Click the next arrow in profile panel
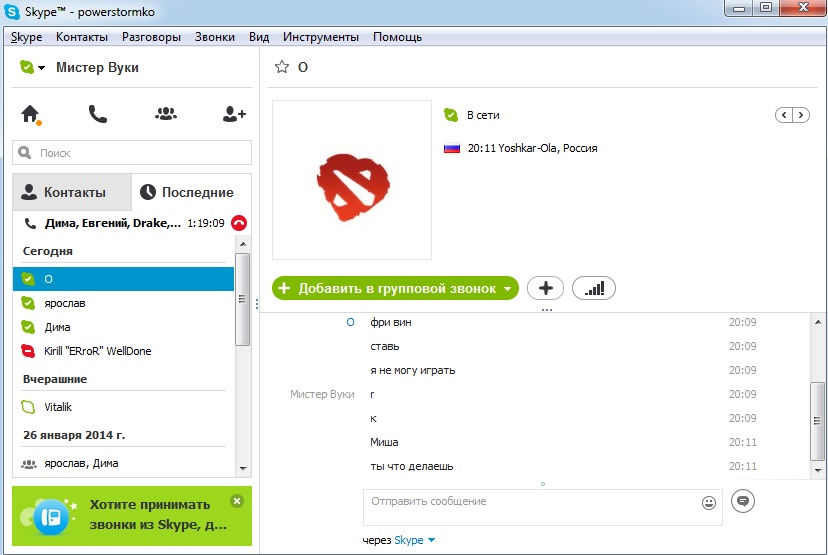The width and height of the screenshot is (828, 555). pyautogui.click(x=801, y=115)
